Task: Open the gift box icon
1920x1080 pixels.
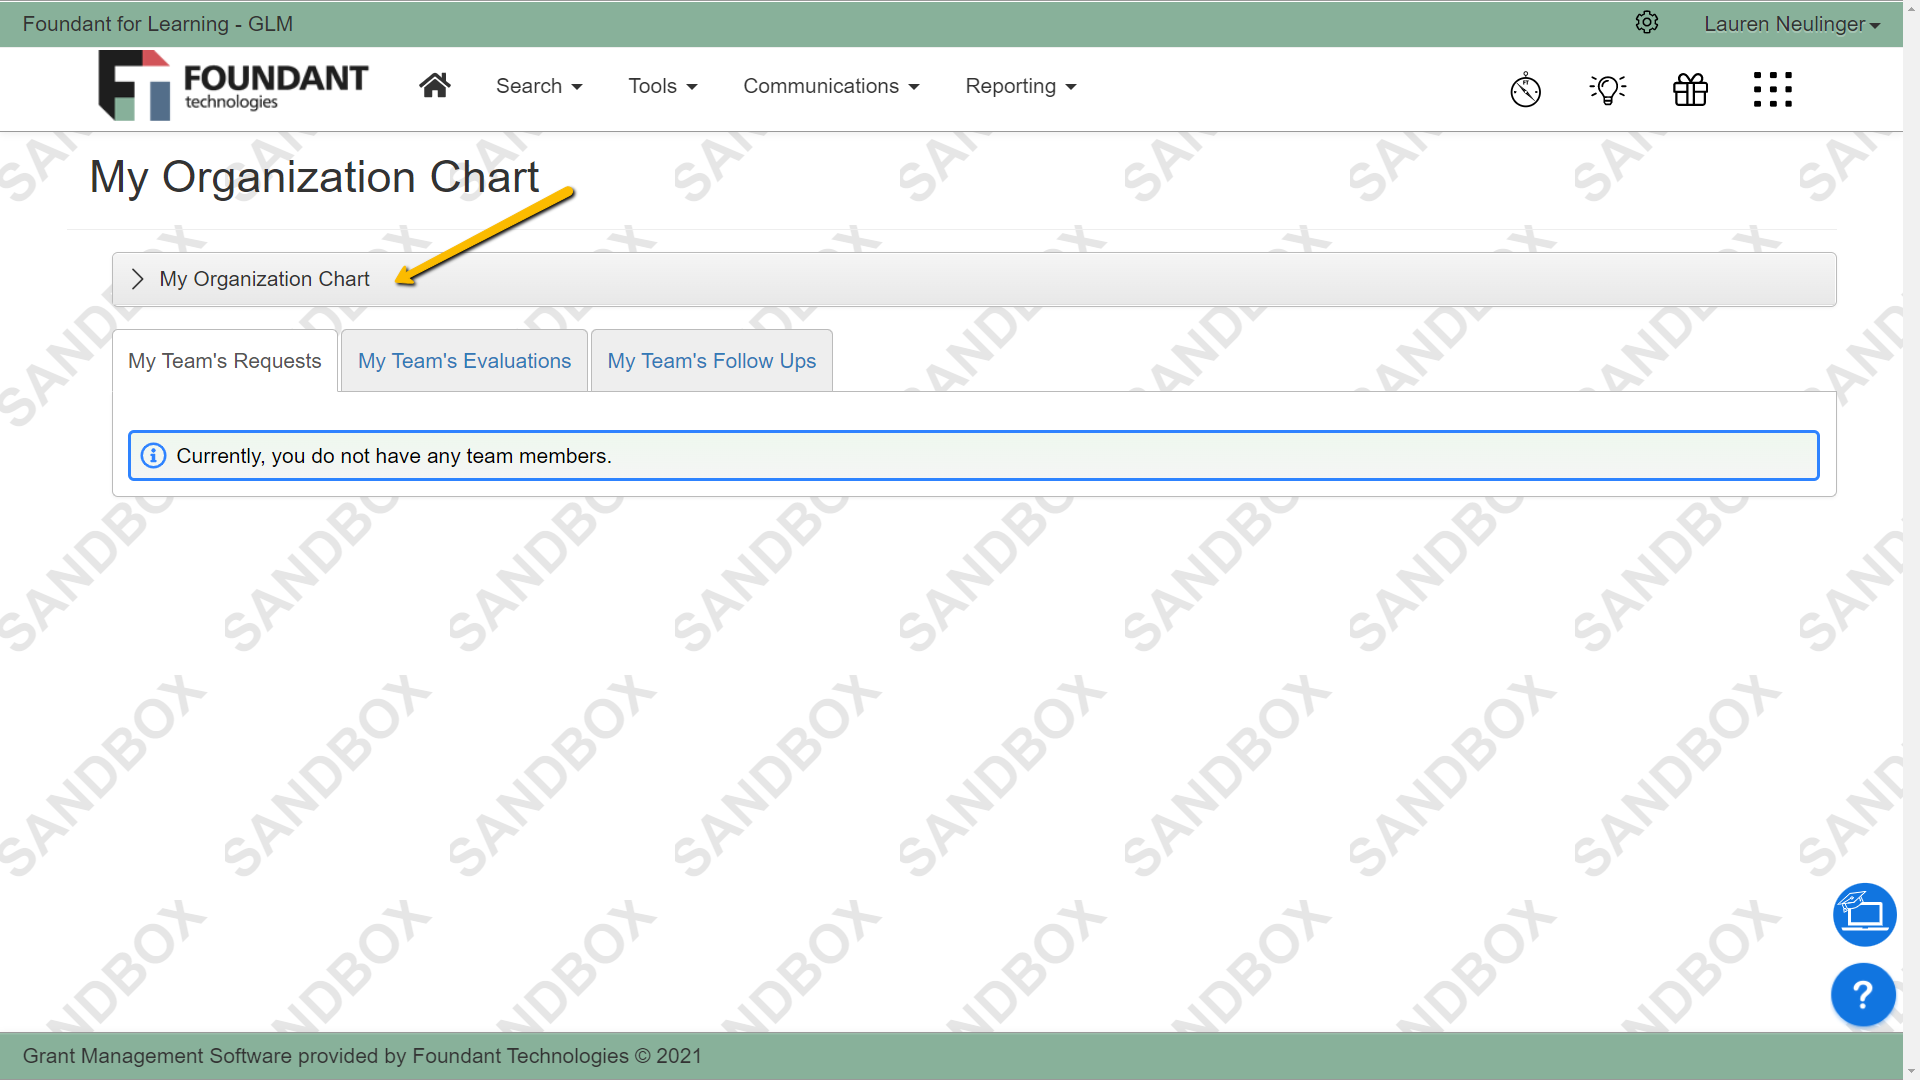Action: [x=1690, y=89]
